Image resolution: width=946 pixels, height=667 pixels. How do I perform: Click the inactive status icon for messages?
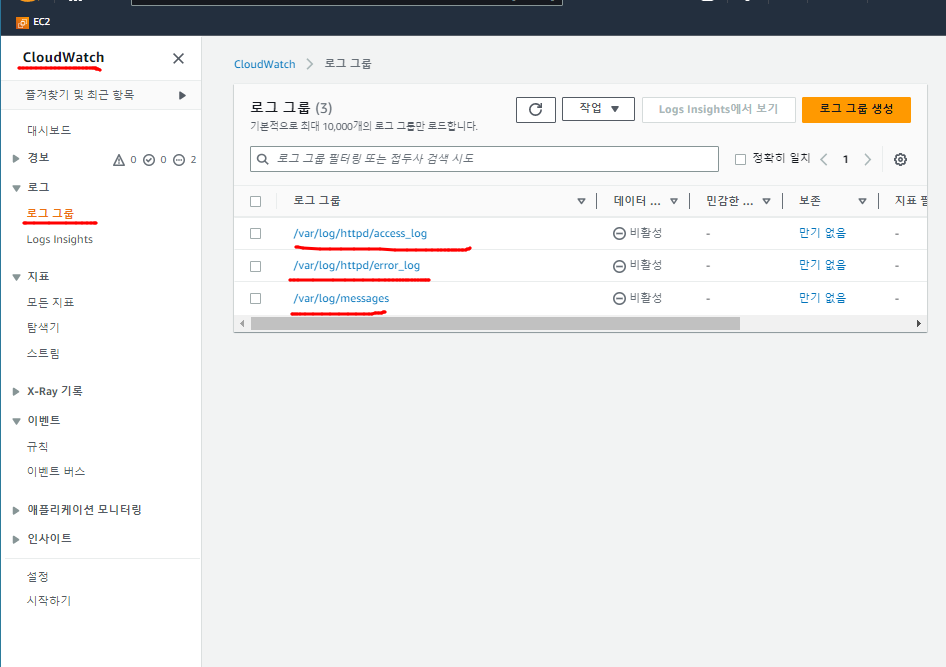(x=619, y=298)
